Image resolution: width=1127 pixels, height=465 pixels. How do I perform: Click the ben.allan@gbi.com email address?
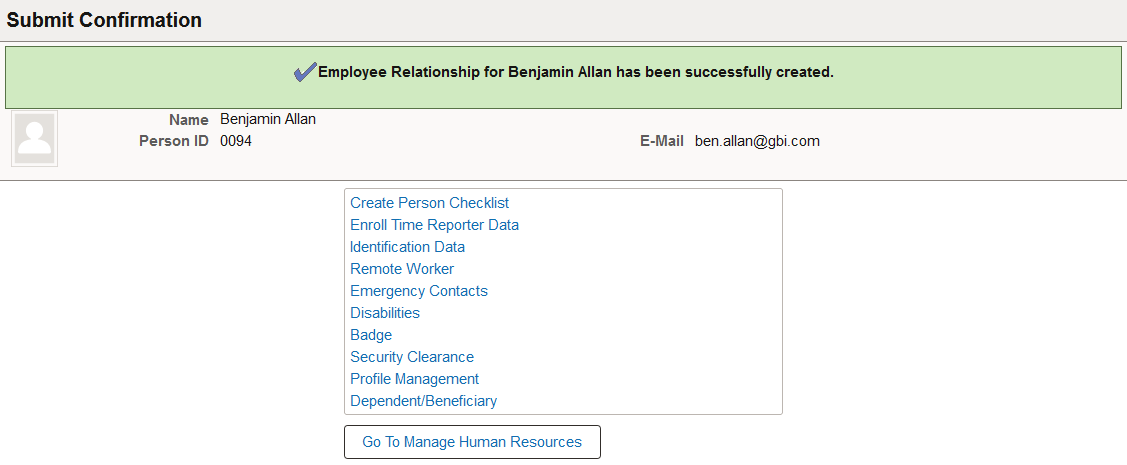click(x=758, y=142)
